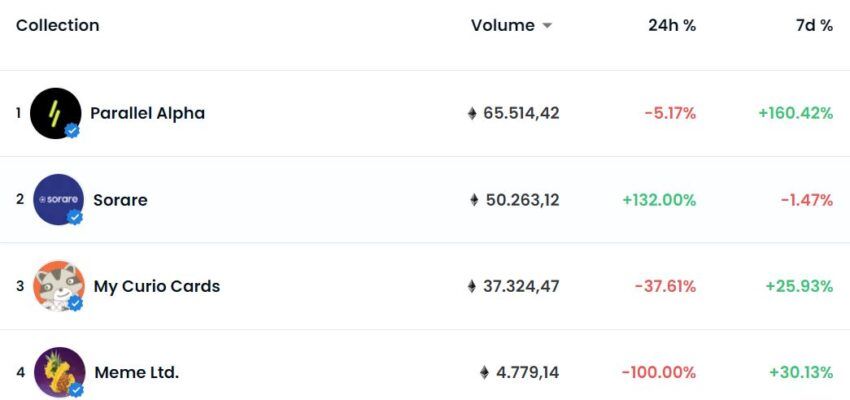
Task: Open Sorare collection name link
Action: tap(120, 200)
